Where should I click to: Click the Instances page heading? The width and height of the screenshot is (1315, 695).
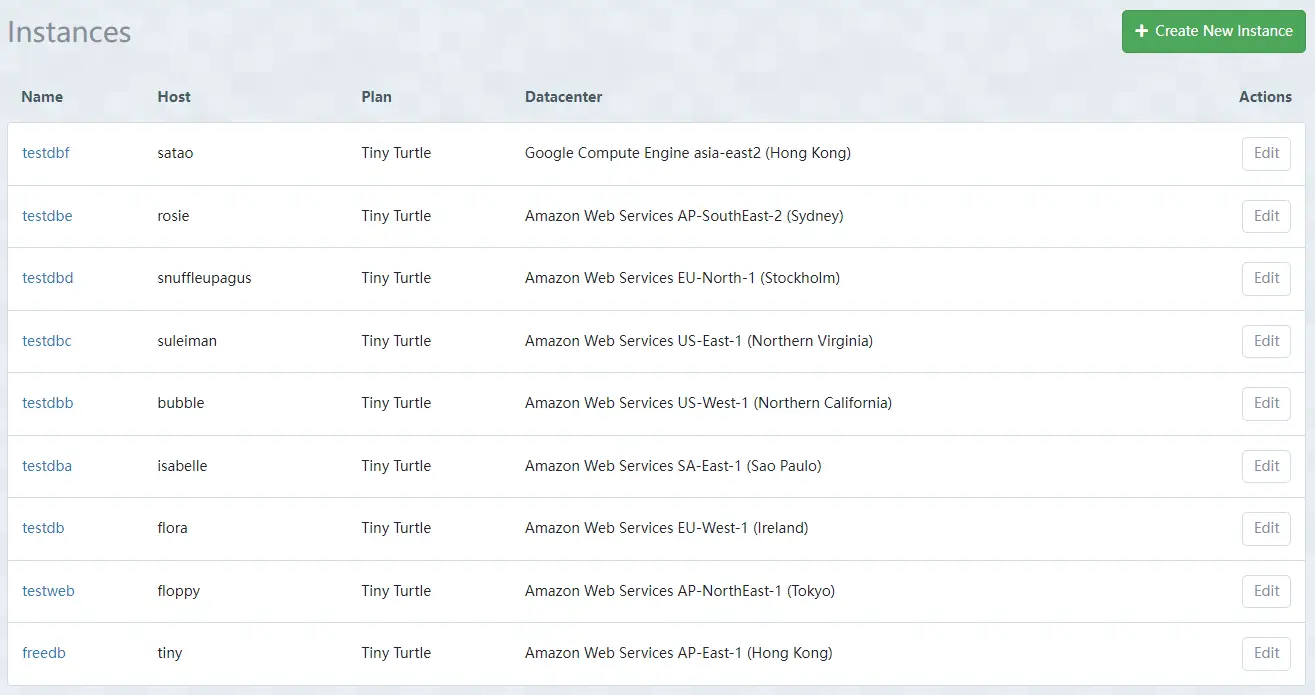click(69, 31)
